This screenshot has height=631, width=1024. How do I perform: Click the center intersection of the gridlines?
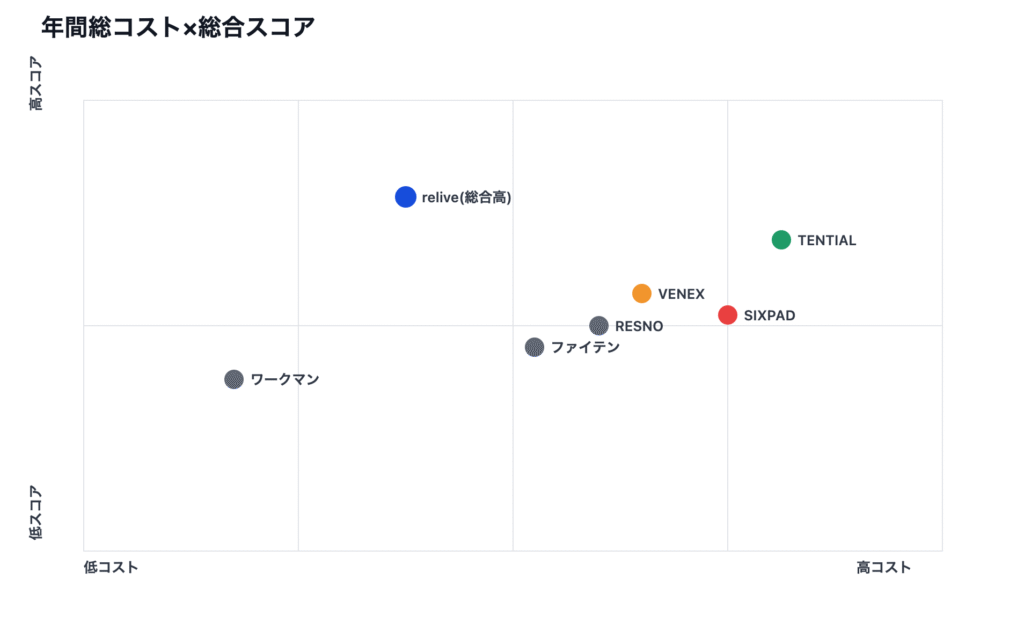coord(513,325)
